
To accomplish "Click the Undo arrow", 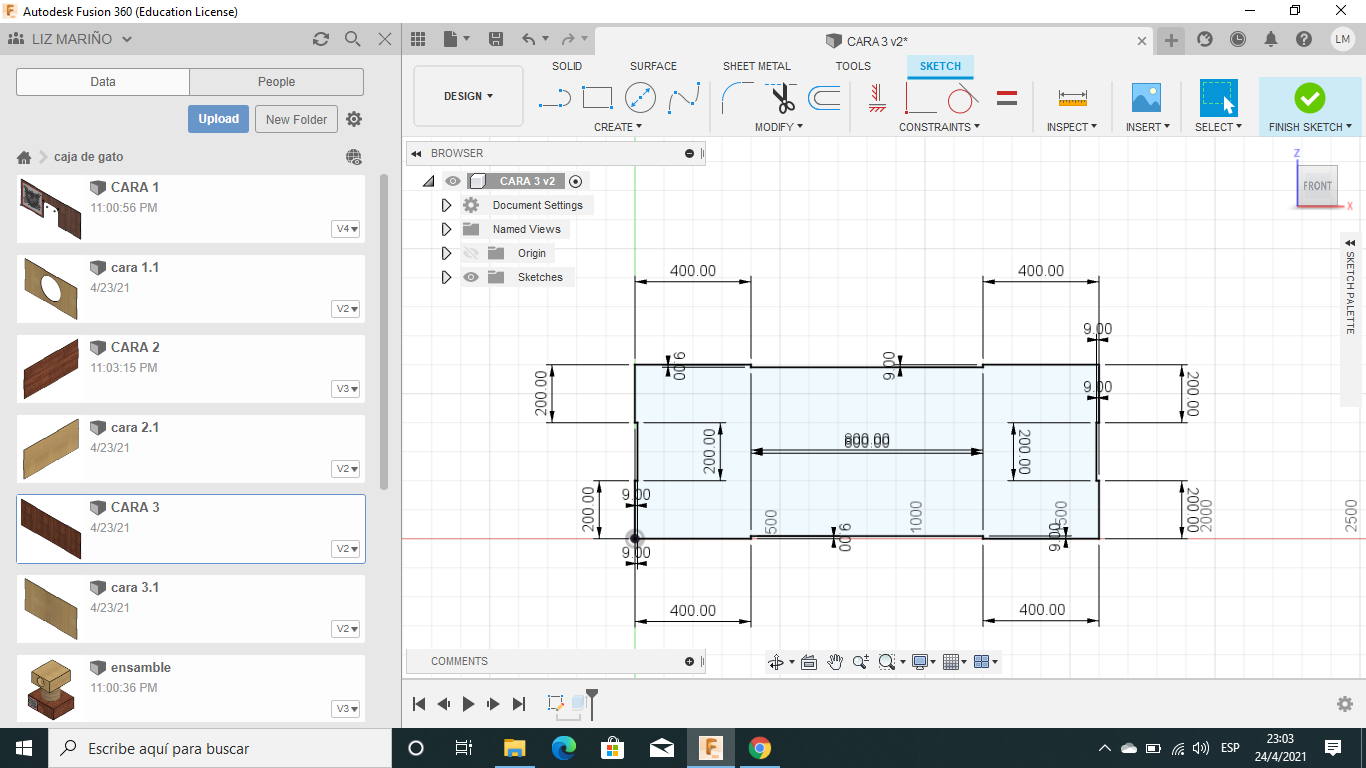I will point(529,39).
